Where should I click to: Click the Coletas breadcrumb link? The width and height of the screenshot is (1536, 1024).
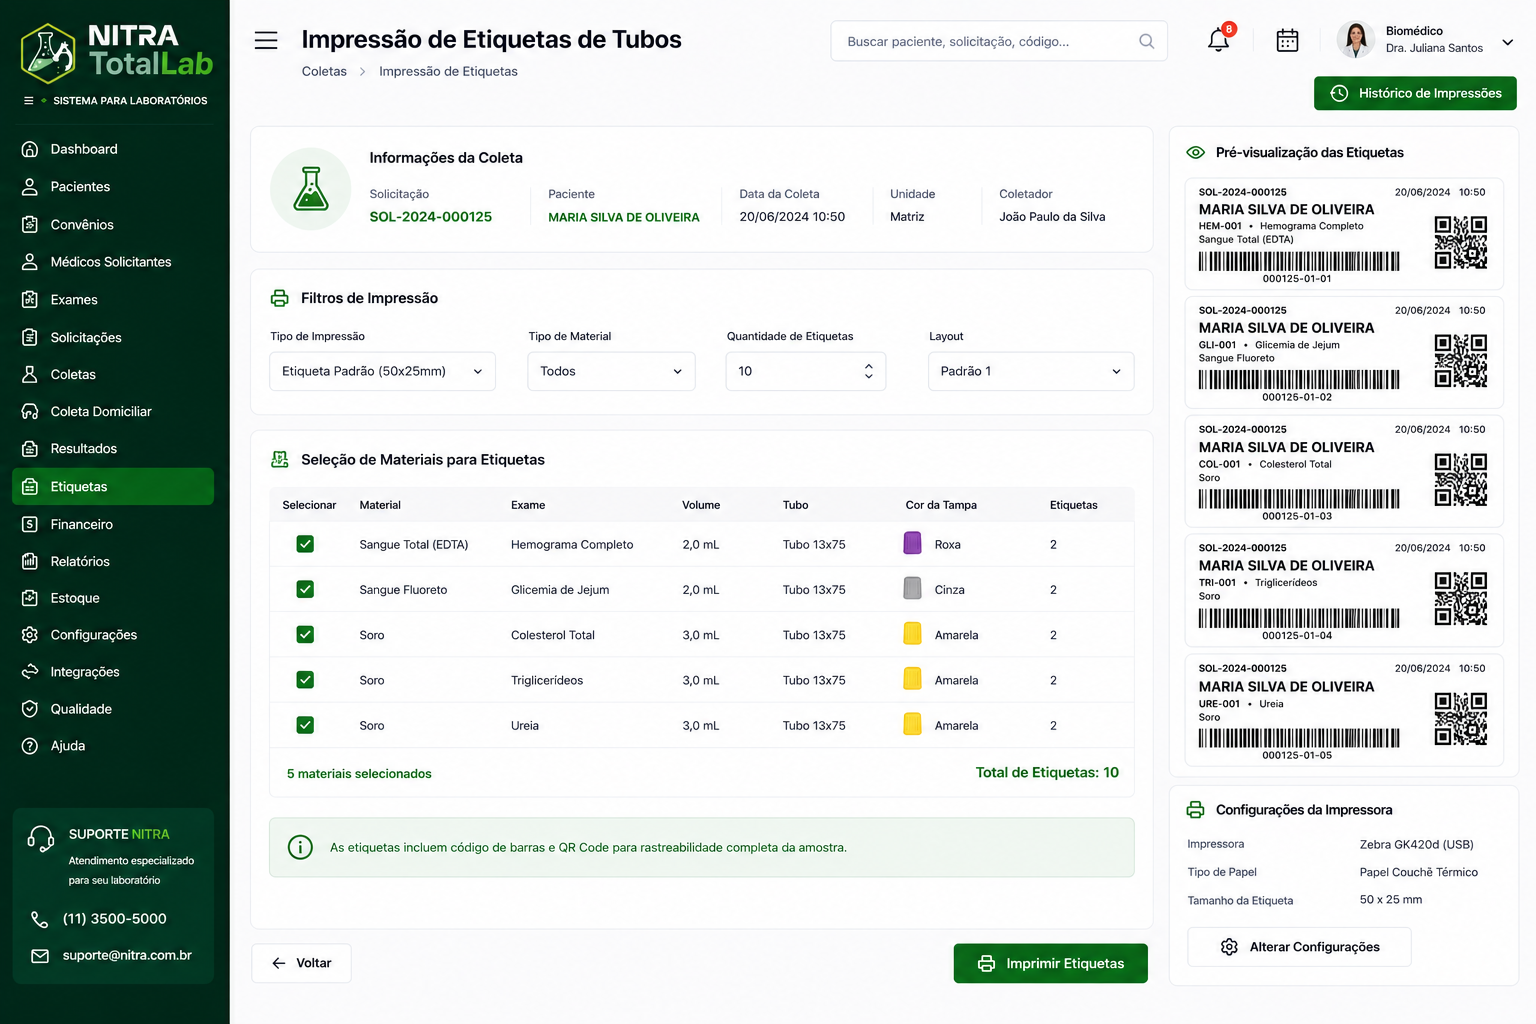point(324,71)
